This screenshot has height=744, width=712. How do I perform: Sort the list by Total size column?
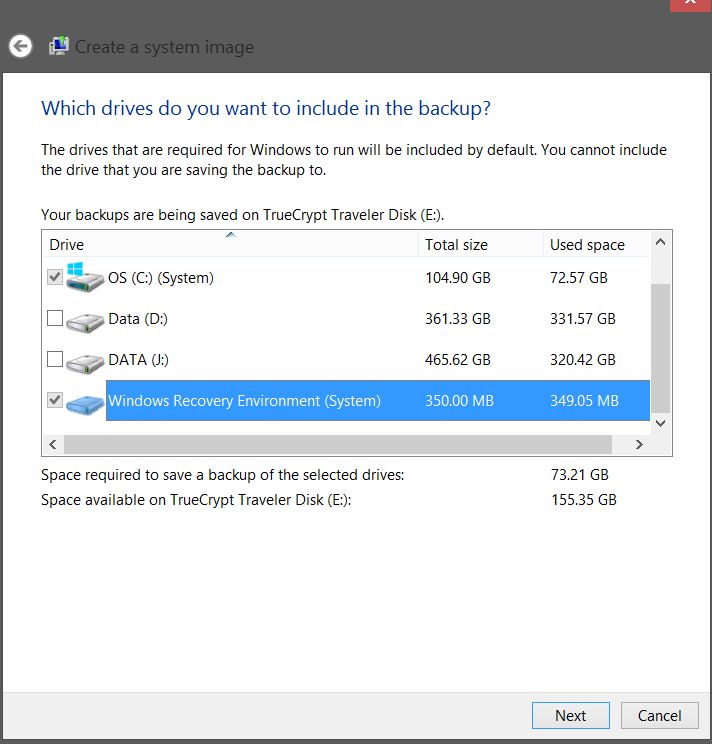pyautogui.click(x=481, y=244)
